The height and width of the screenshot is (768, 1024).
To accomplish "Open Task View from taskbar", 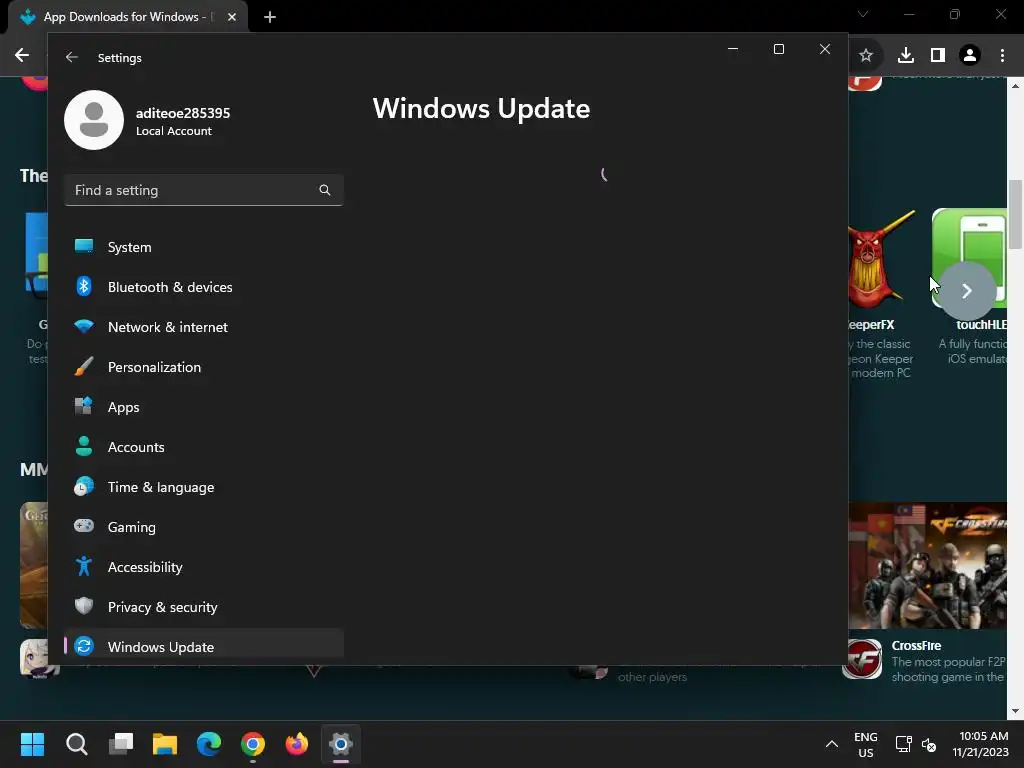I will pos(121,744).
